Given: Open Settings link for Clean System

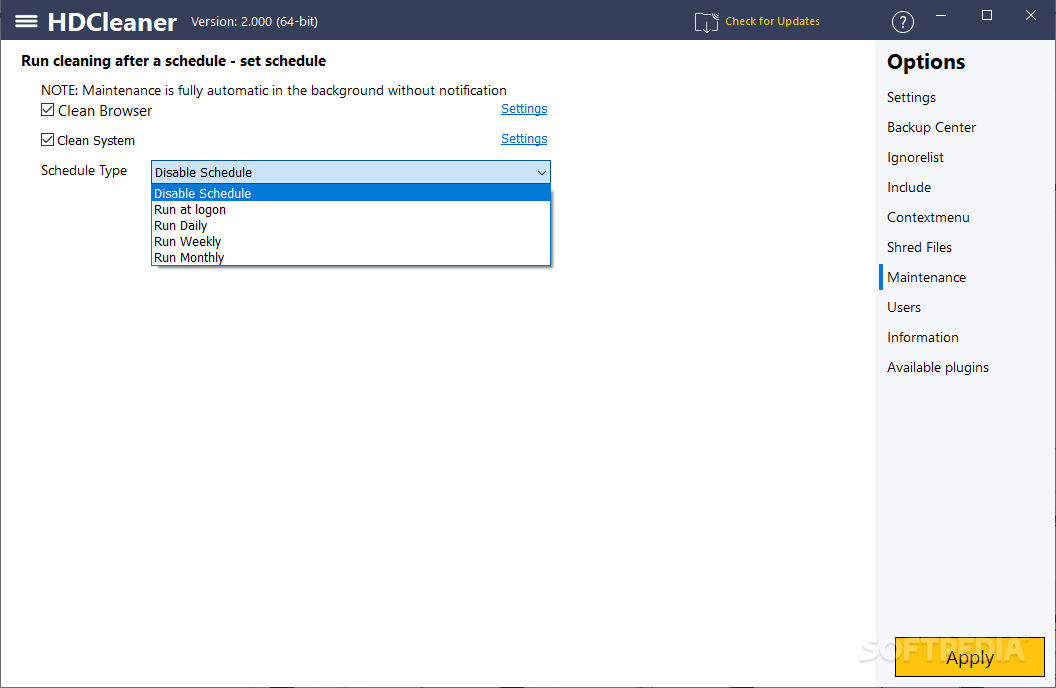Looking at the screenshot, I should (524, 139).
